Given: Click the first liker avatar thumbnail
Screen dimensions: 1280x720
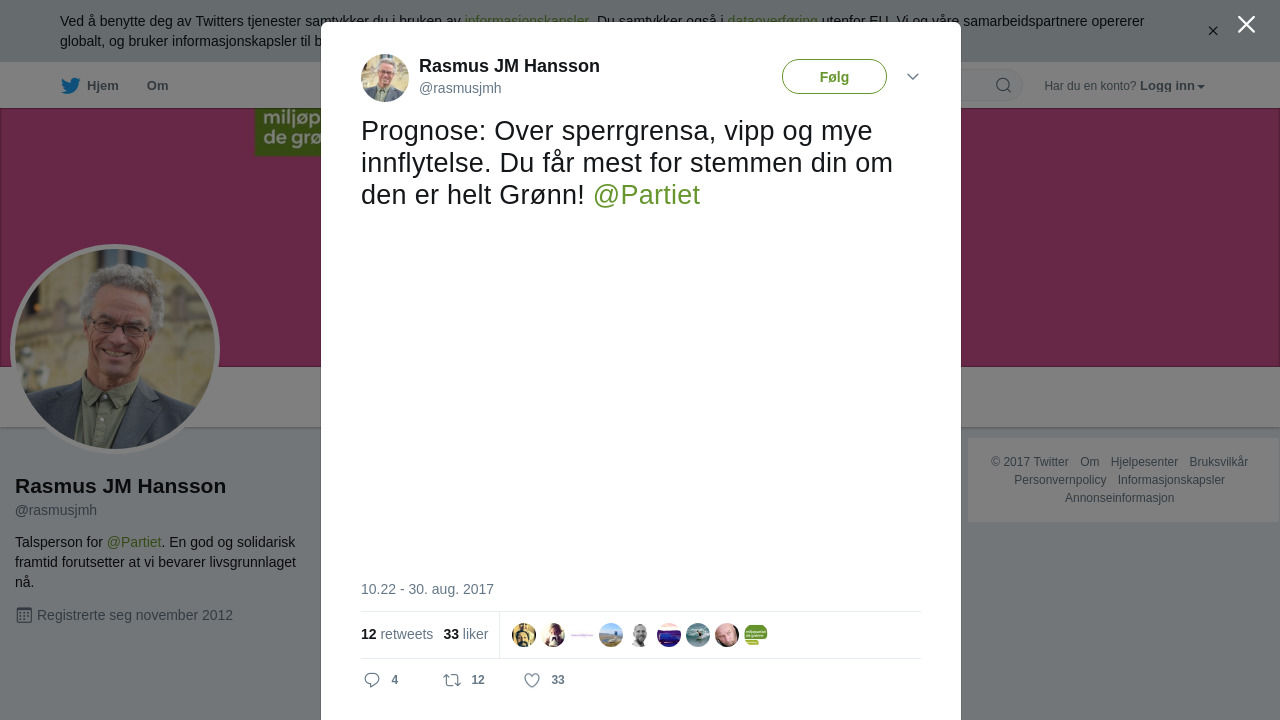Looking at the screenshot, I should click(524, 635).
